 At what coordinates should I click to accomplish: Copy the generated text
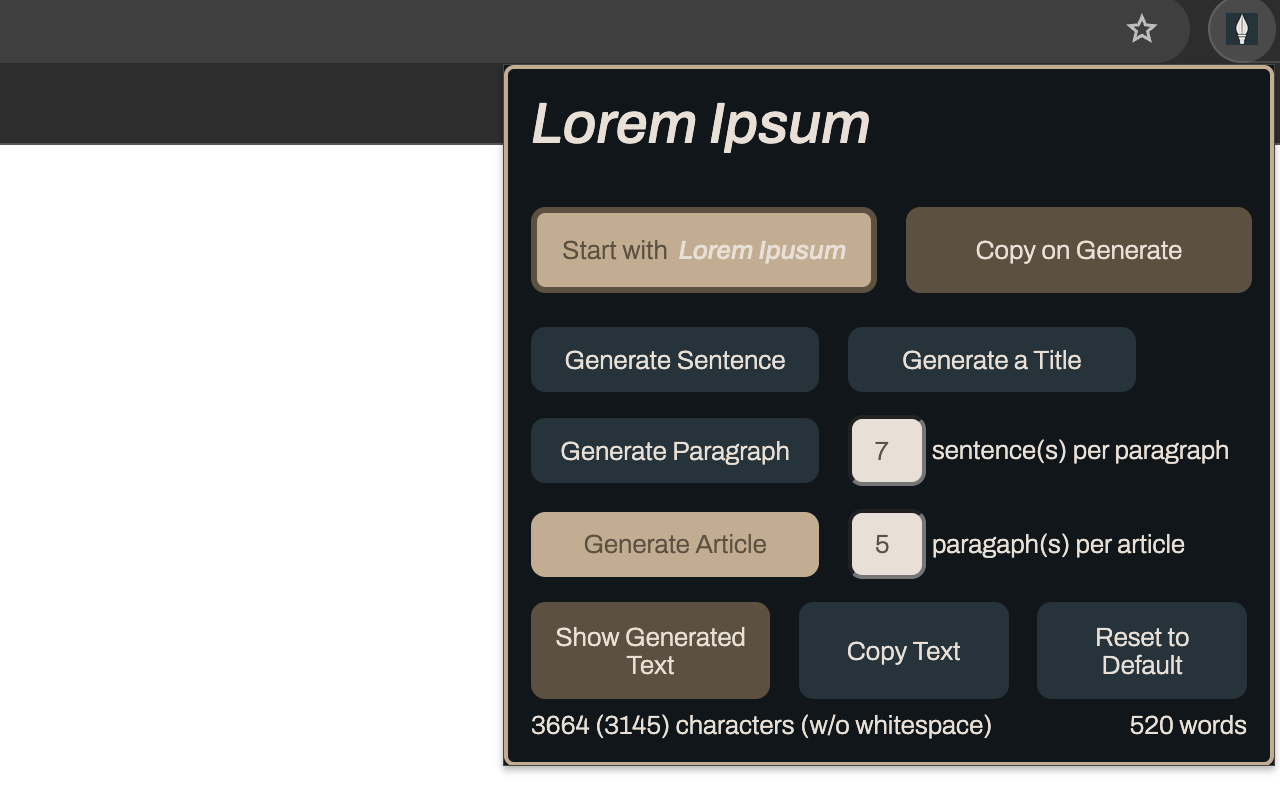tap(903, 650)
